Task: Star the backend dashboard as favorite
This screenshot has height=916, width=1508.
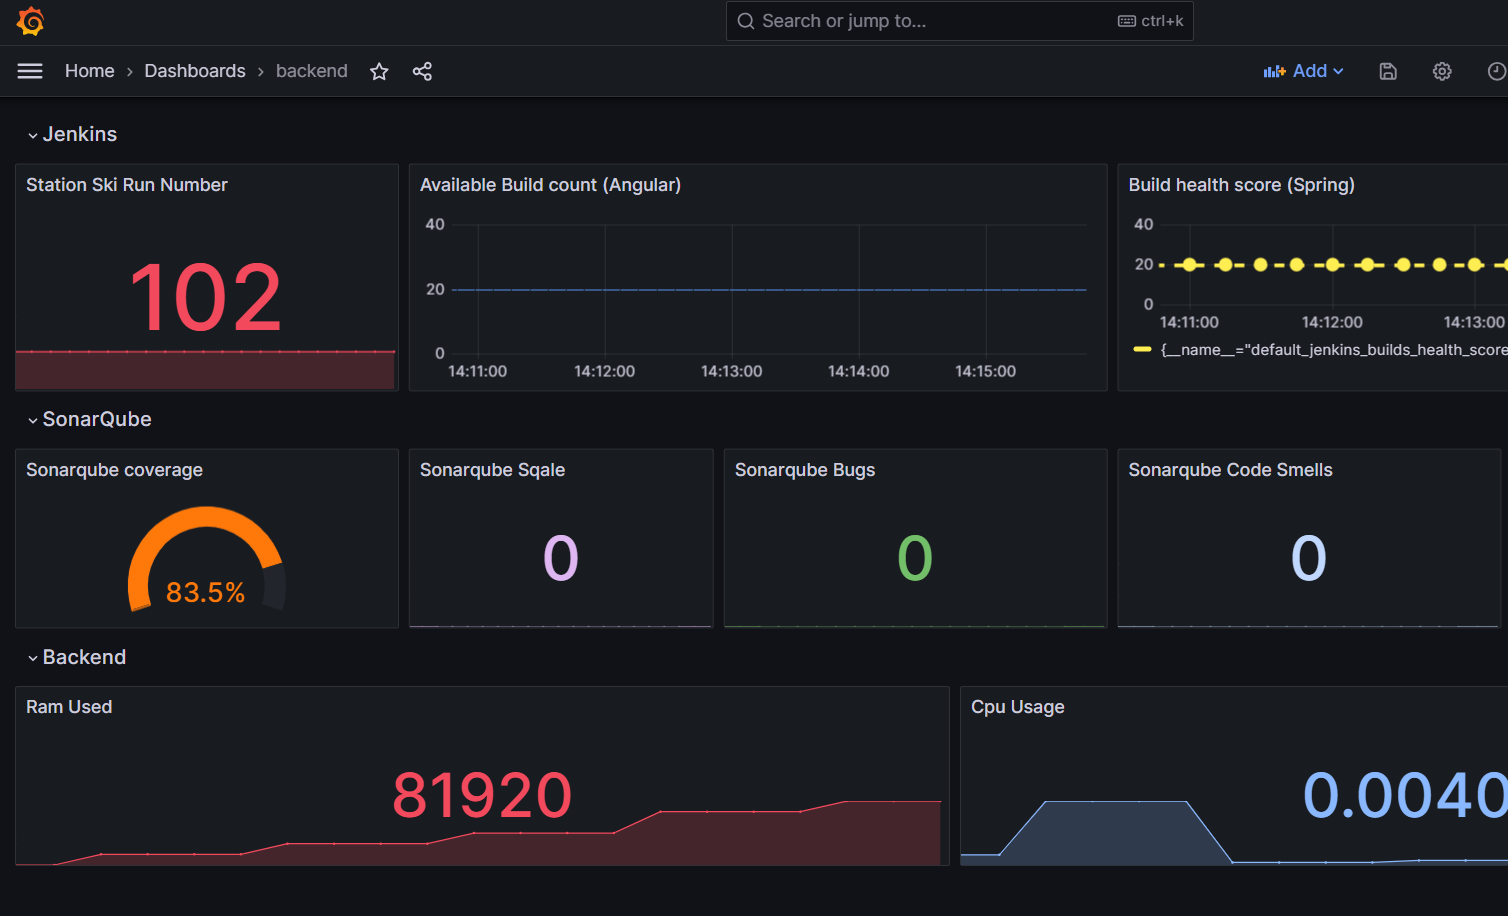Action: point(379,71)
